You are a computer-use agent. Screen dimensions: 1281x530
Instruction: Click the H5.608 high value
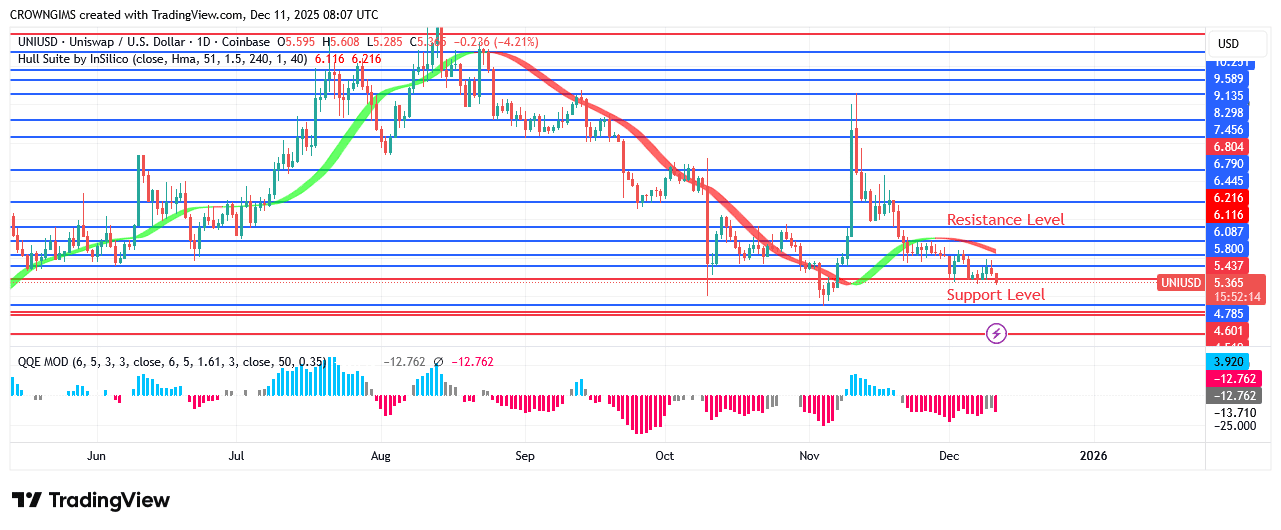point(341,42)
